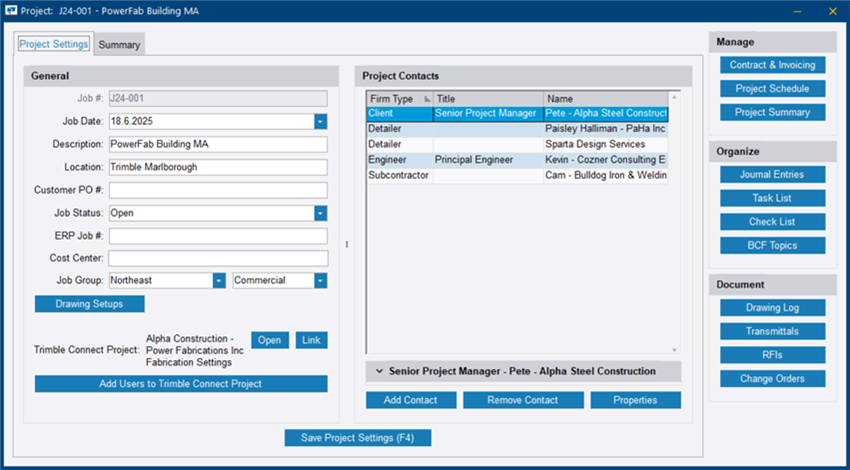
Task: Click the Link button for Trimble Connect
Action: tap(311, 340)
